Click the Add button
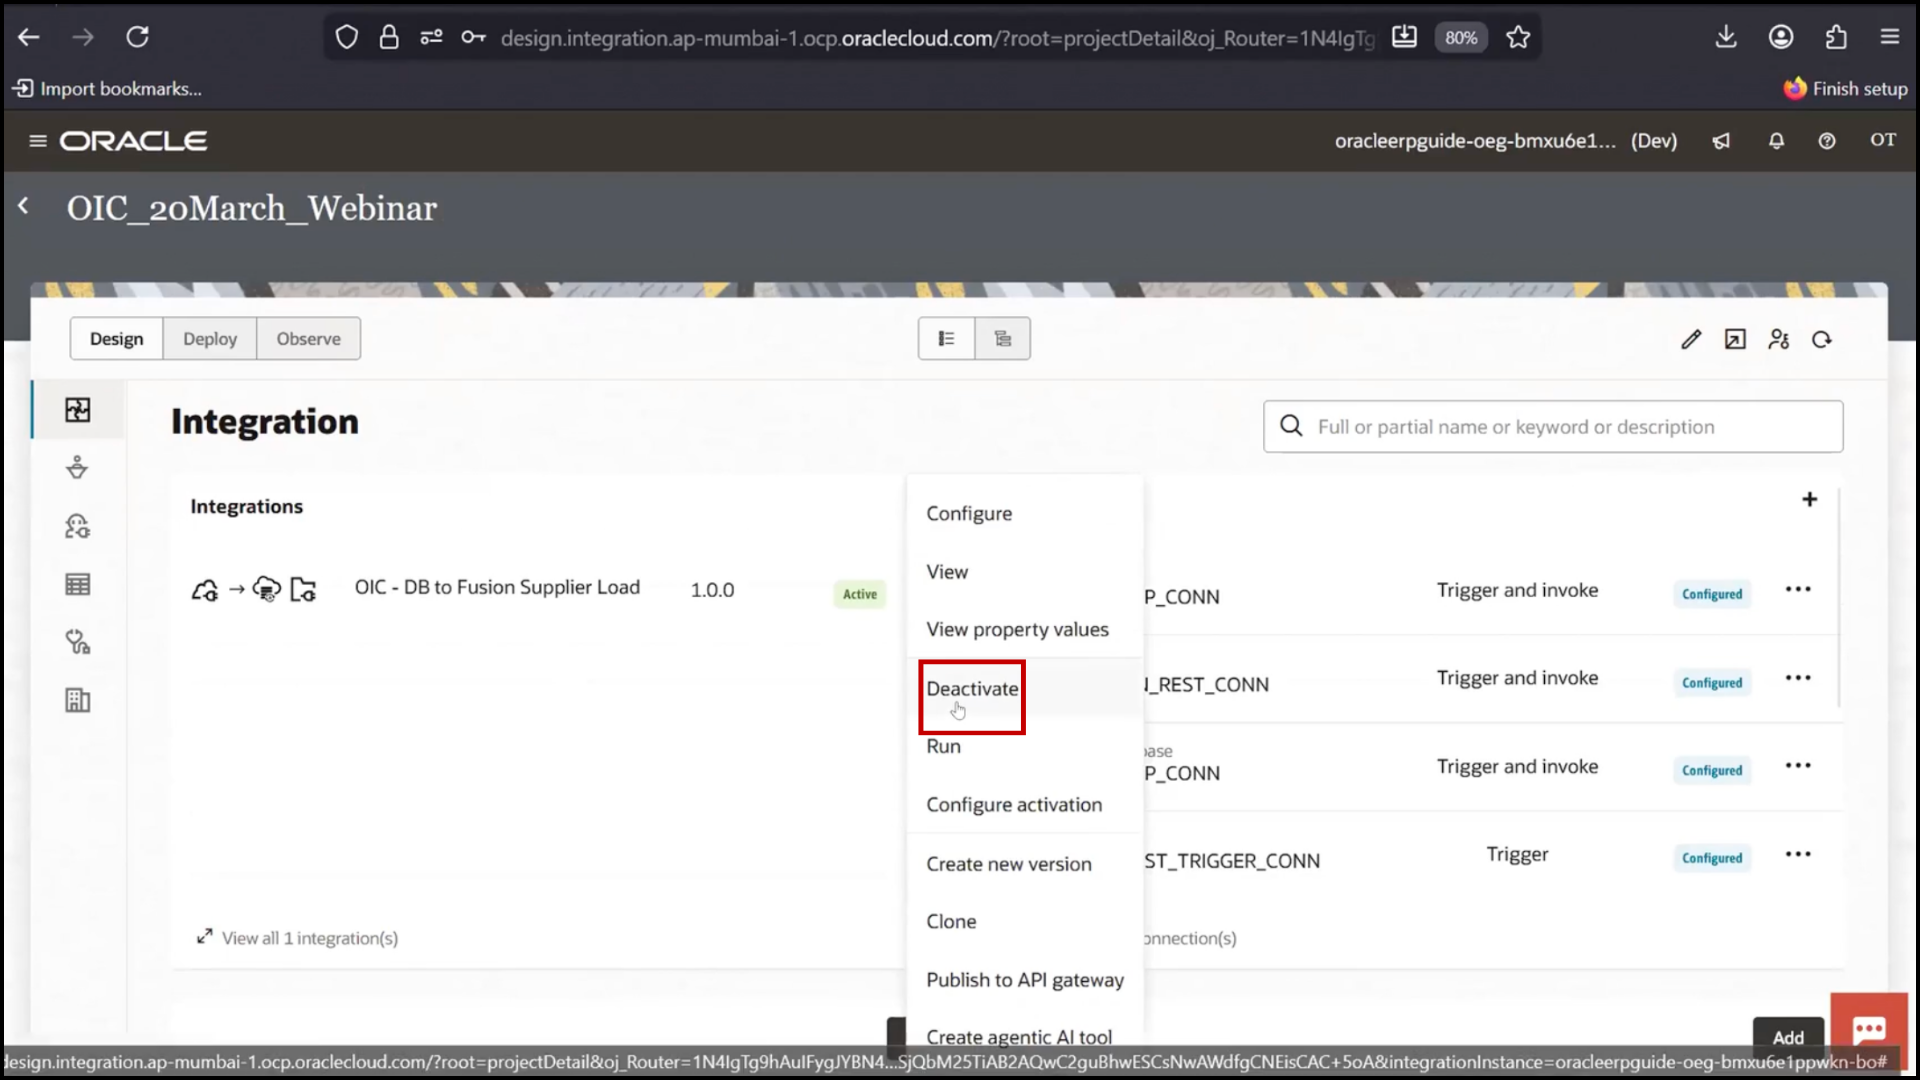Screen dimensions: 1920x1080 click(1788, 1037)
